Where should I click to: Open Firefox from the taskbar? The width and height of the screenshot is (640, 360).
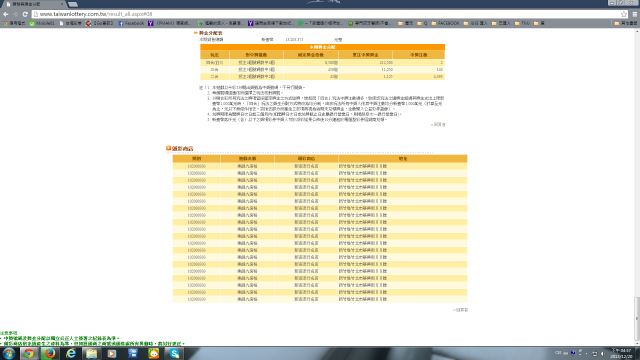[50, 353]
